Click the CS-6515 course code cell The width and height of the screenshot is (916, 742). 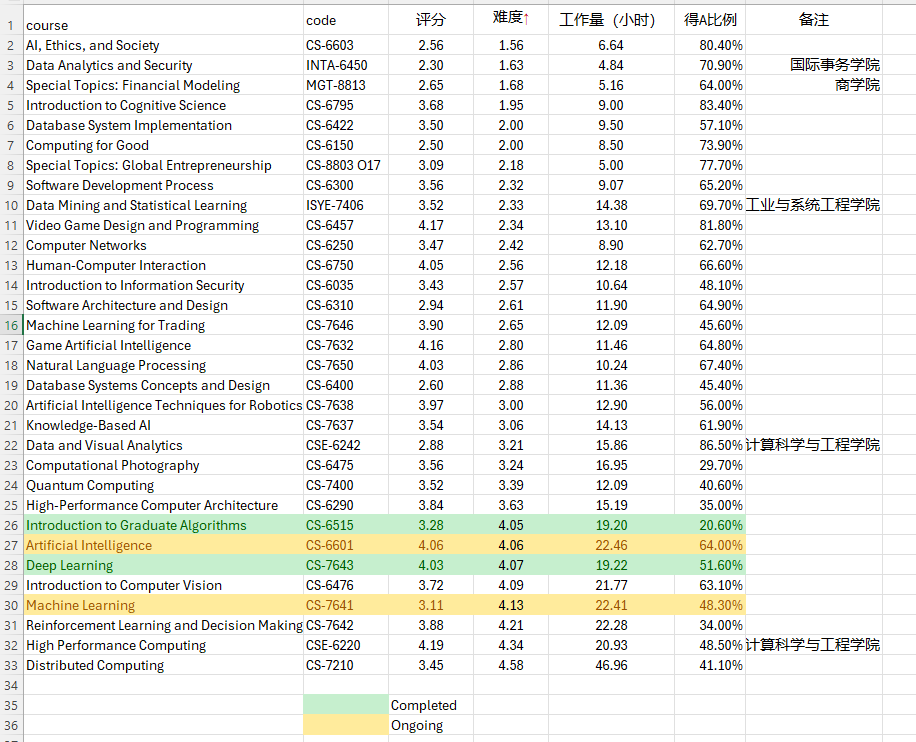[330, 525]
